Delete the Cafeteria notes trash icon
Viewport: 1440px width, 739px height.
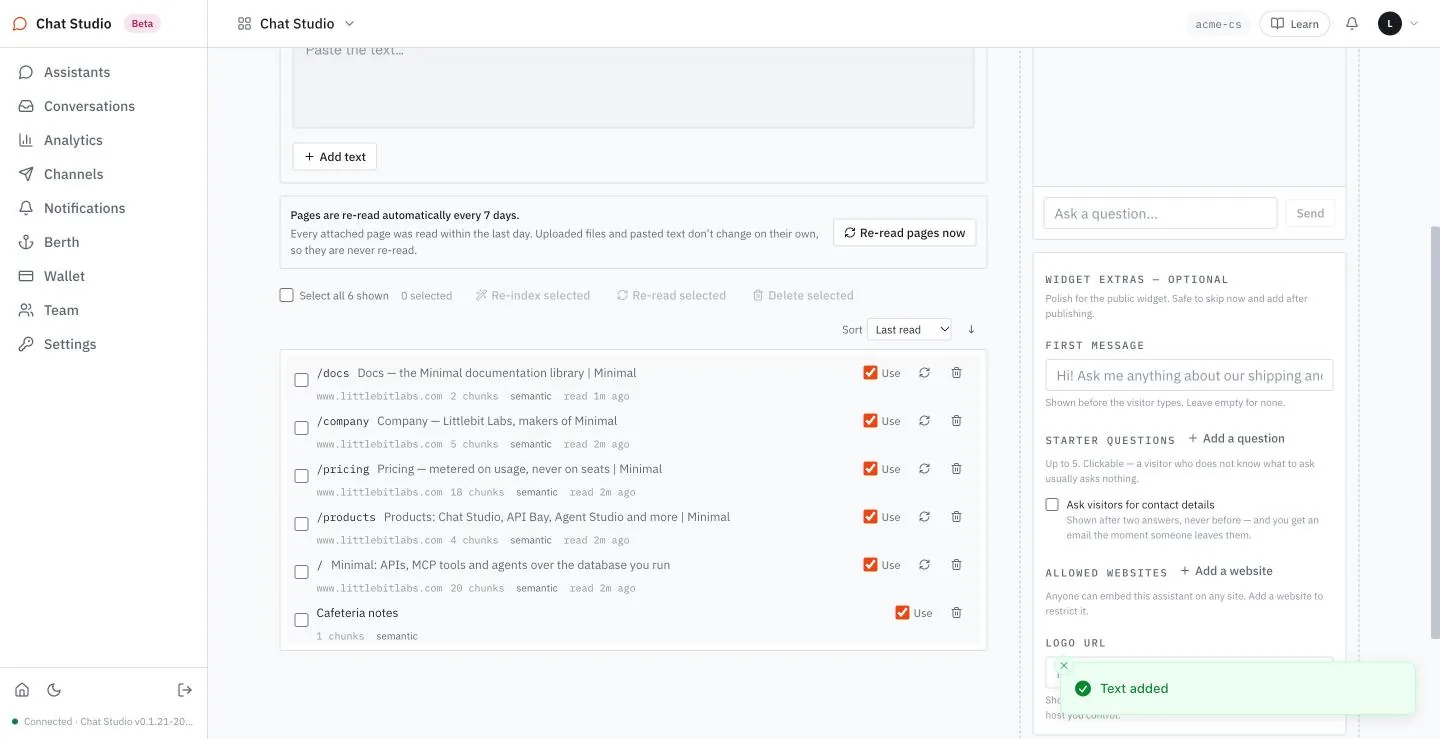tap(956, 613)
